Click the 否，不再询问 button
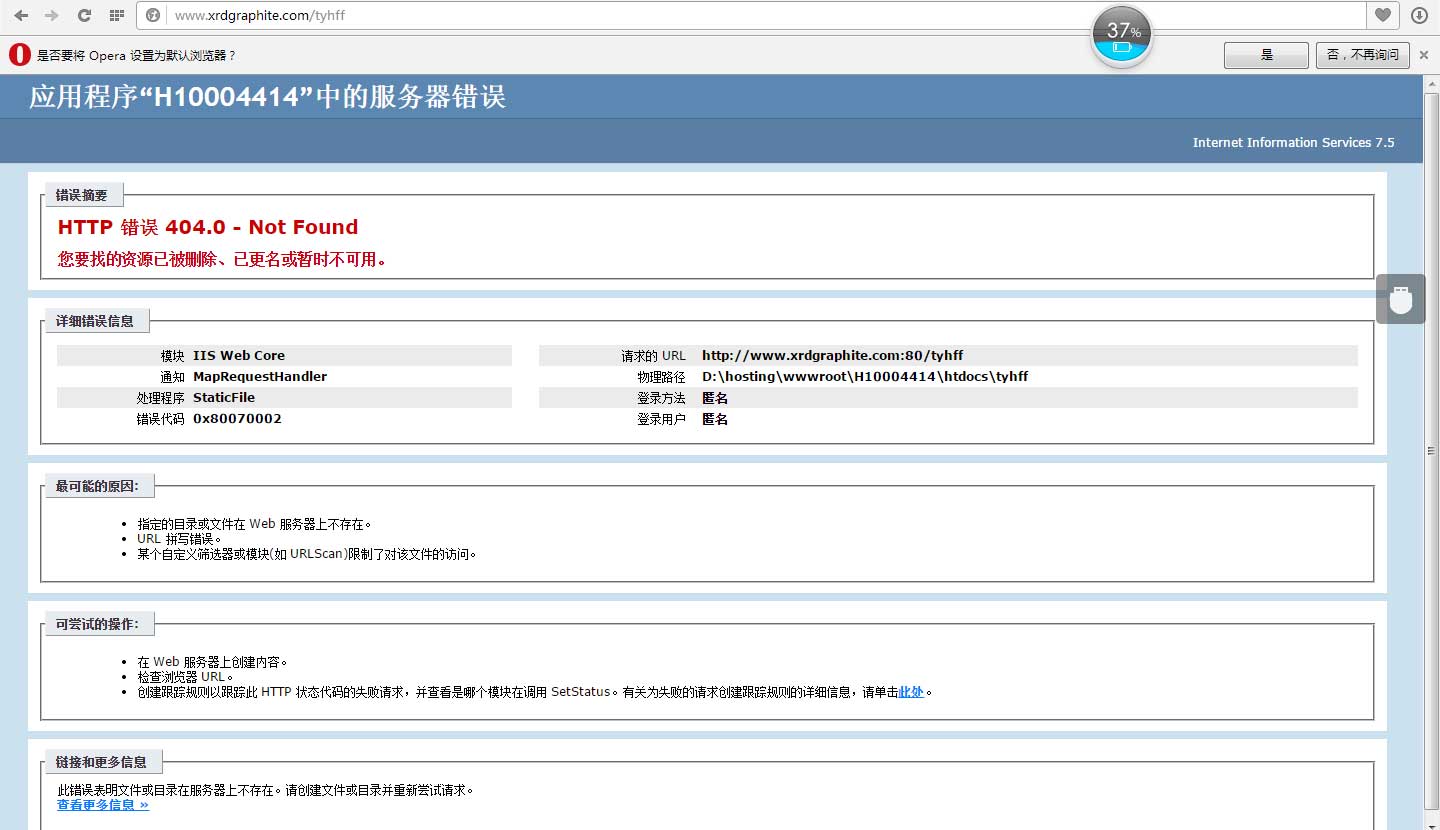Image resolution: width=1440 pixels, height=830 pixels. [x=1363, y=55]
